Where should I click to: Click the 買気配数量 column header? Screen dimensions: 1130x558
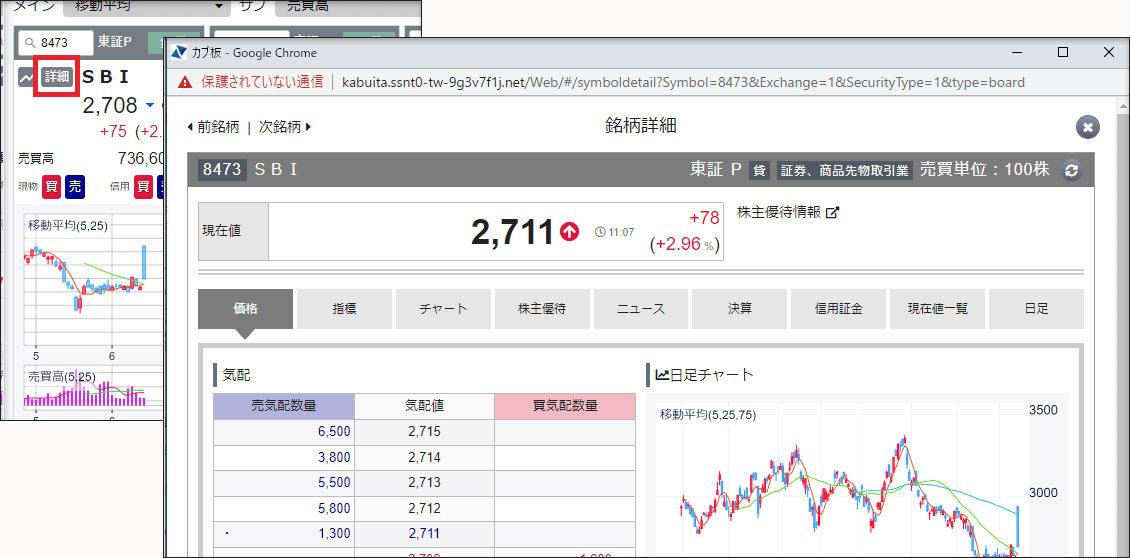point(566,406)
